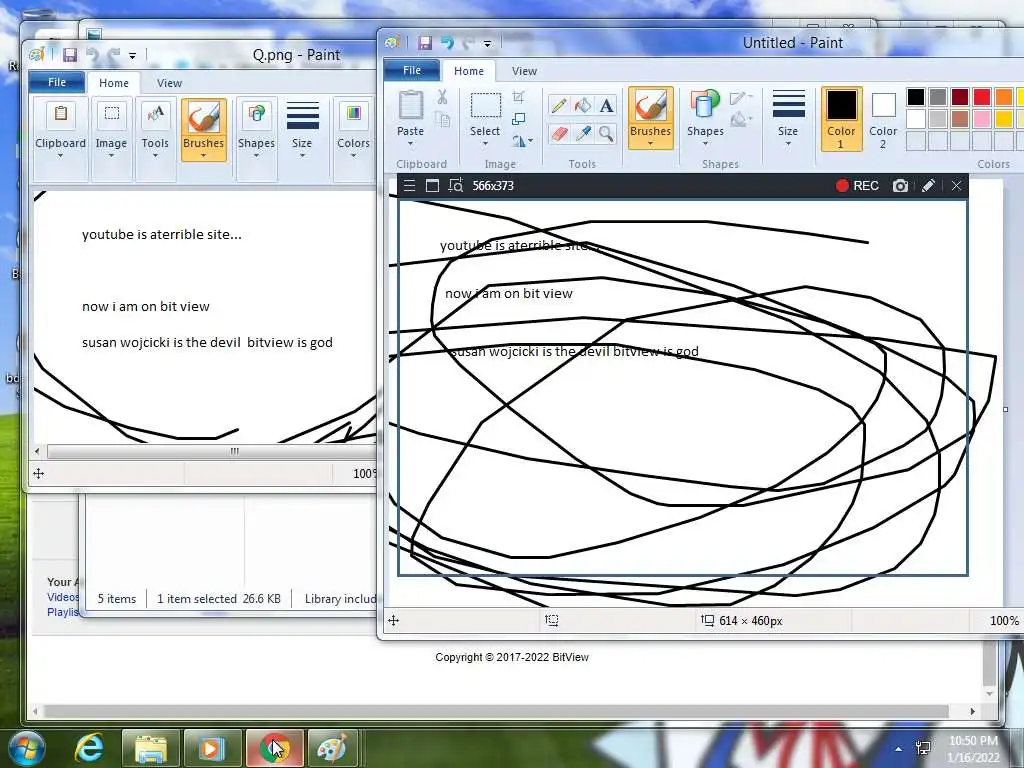This screenshot has height=768, width=1024.
Task: Start recording with the REC button
Action: click(857, 185)
